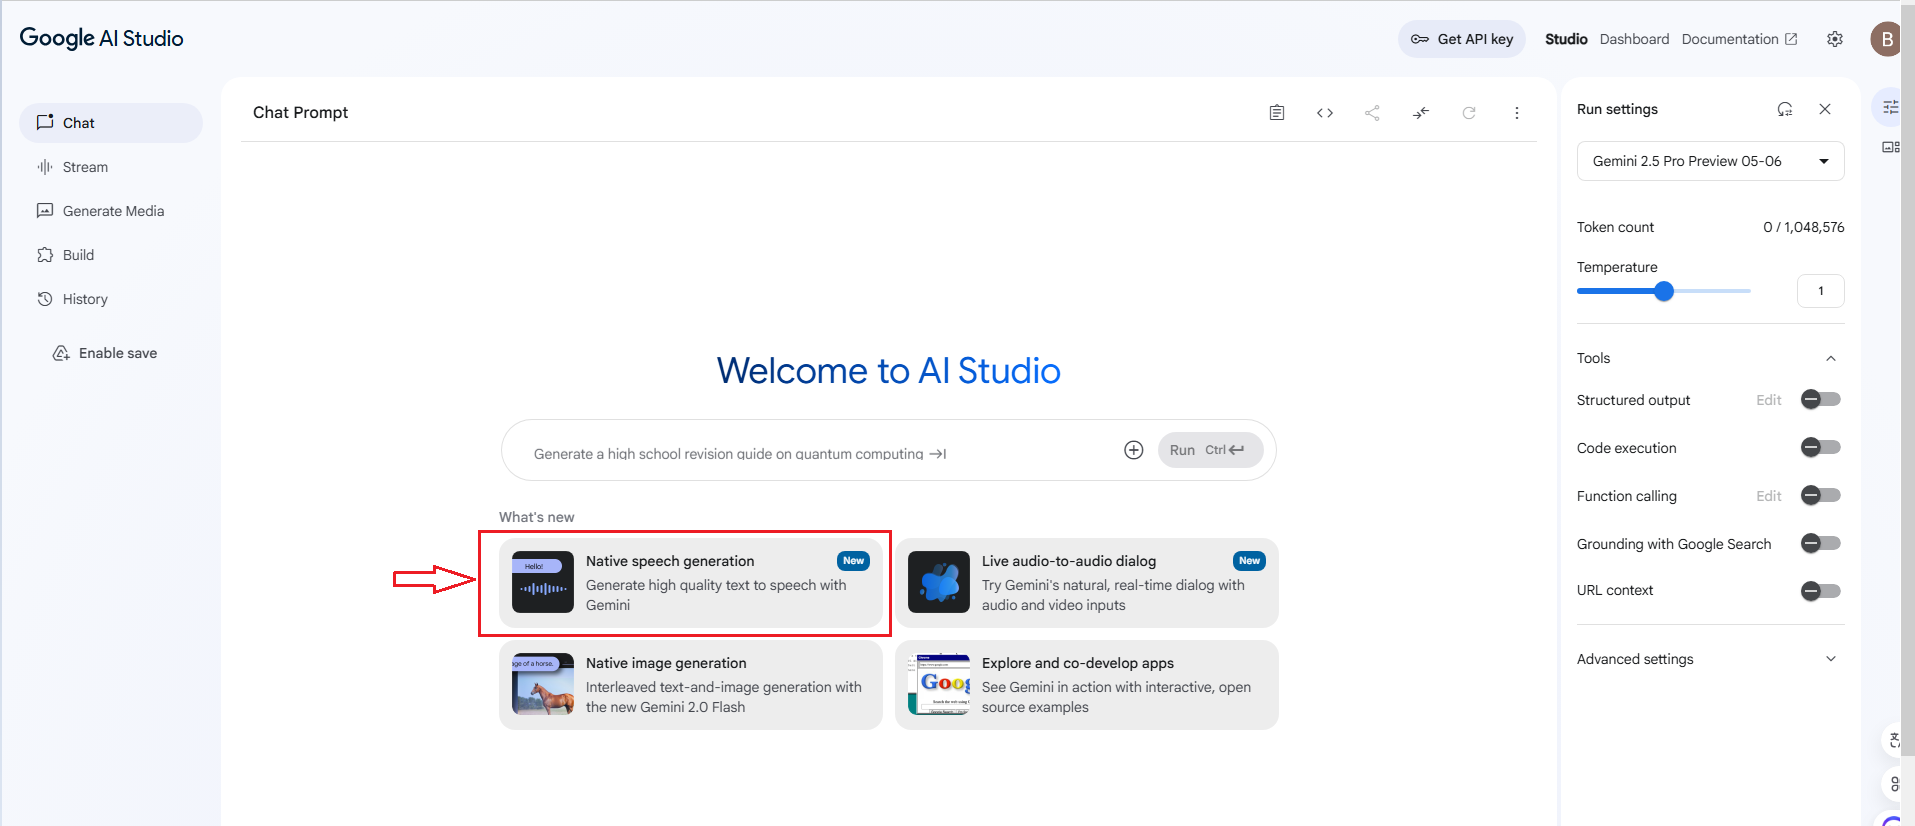Open settings gear icon in header
The image size is (1915, 826).
tap(1835, 39)
